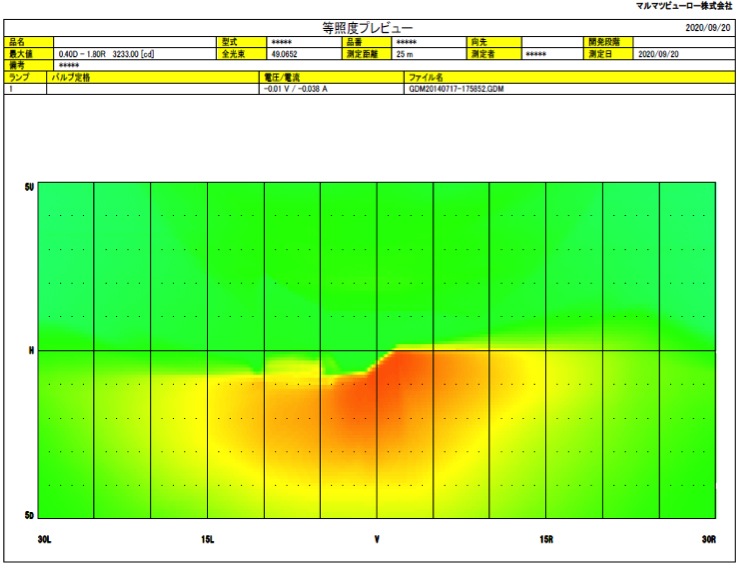This screenshot has width=736, height=564.
Task: Click the 30L horizontal axis label
Action: [45, 540]
